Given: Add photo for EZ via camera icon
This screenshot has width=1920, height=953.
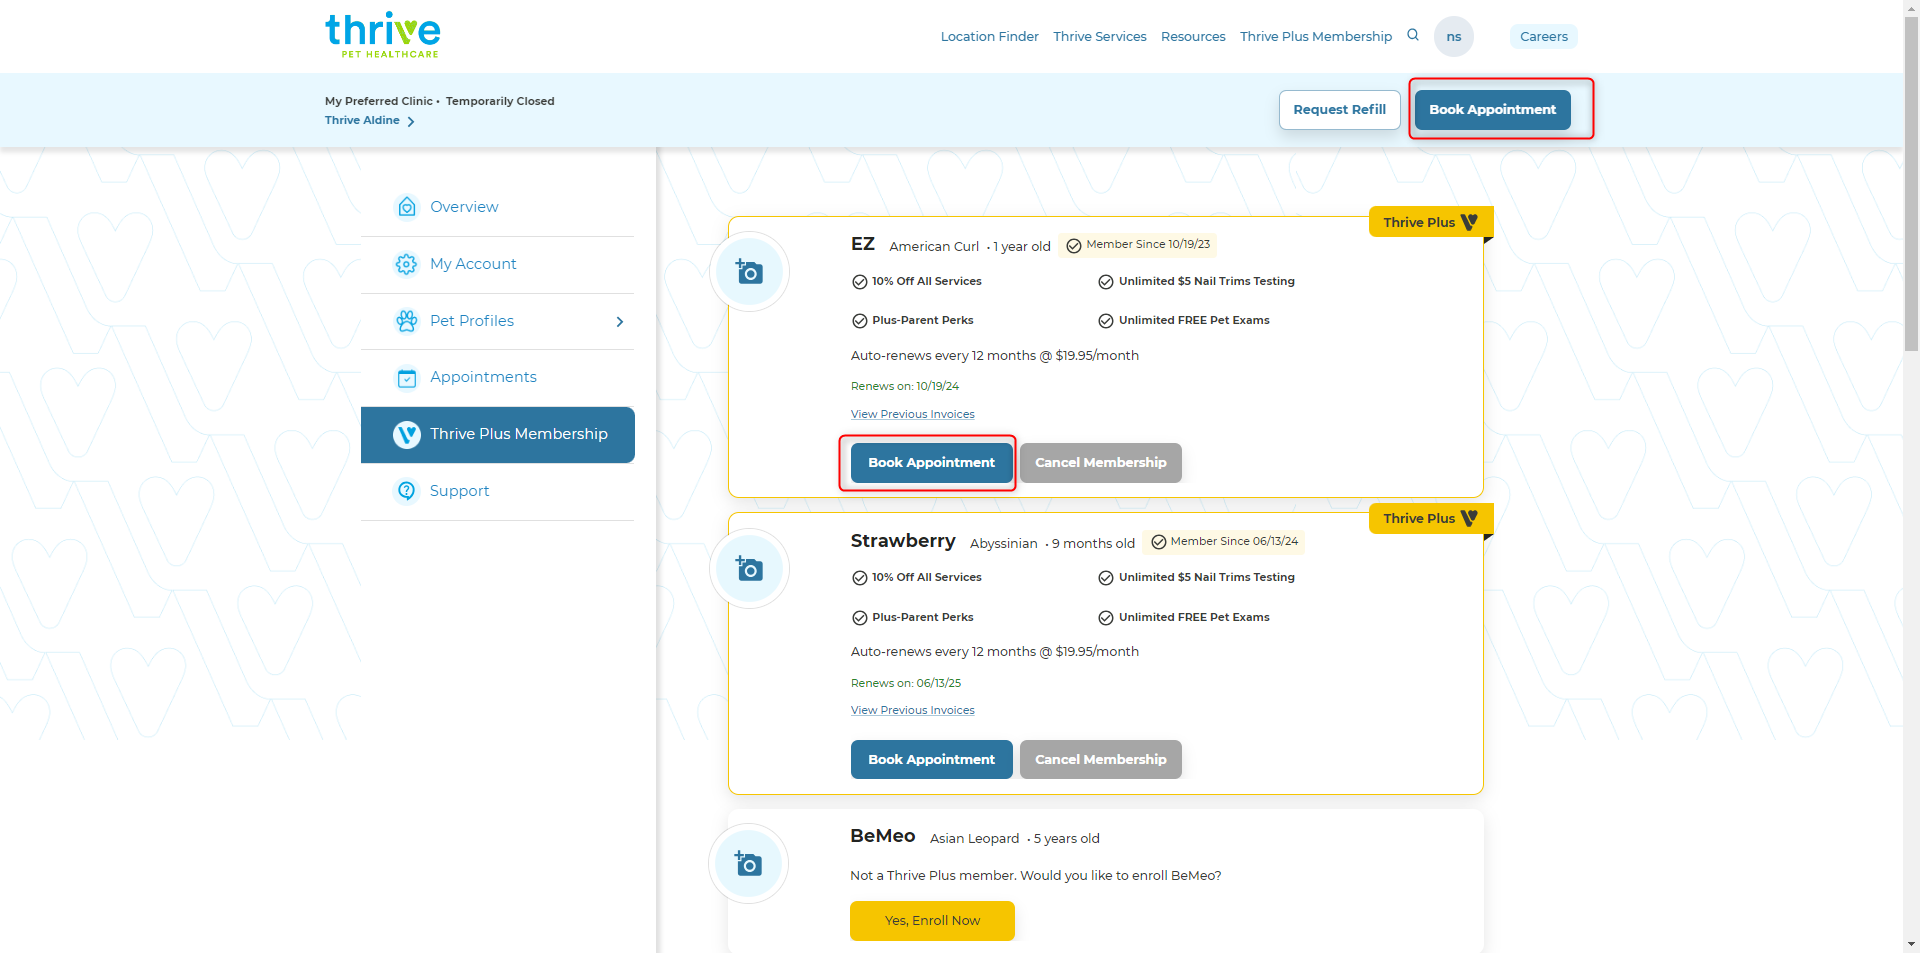Looking at the screenshot, I should [x=749, y=271].
